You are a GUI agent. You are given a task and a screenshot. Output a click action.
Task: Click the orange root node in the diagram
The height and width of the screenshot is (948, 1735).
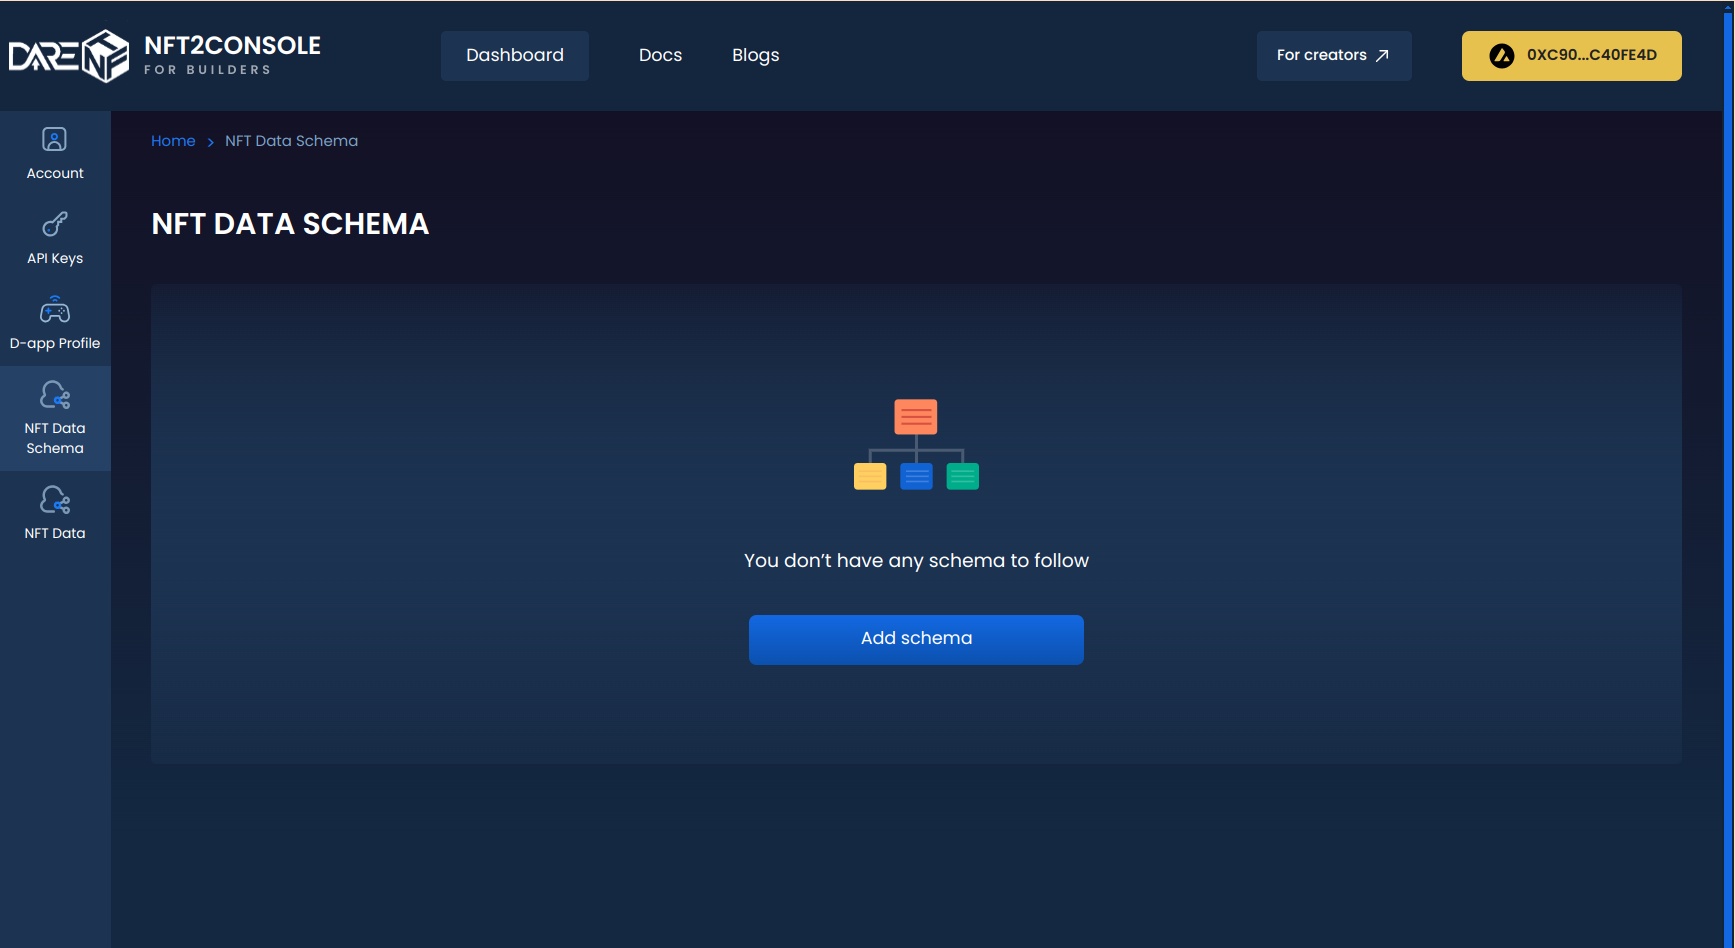(x=915, y=416)
